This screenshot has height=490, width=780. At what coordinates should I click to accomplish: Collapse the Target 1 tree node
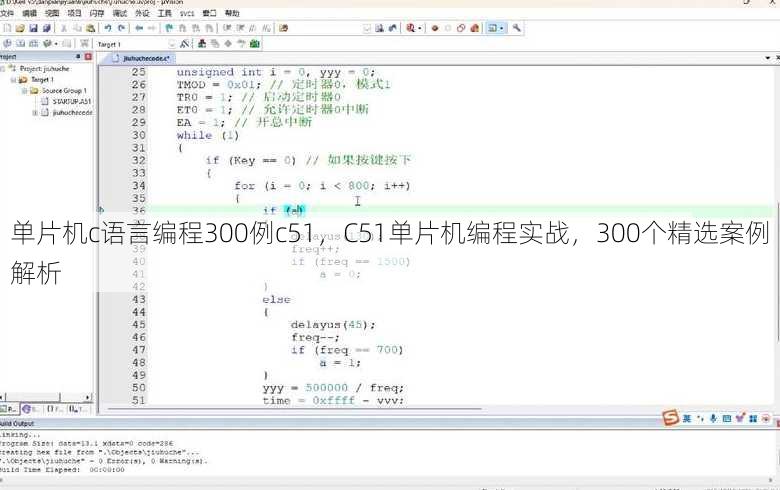tap(13, 80)
